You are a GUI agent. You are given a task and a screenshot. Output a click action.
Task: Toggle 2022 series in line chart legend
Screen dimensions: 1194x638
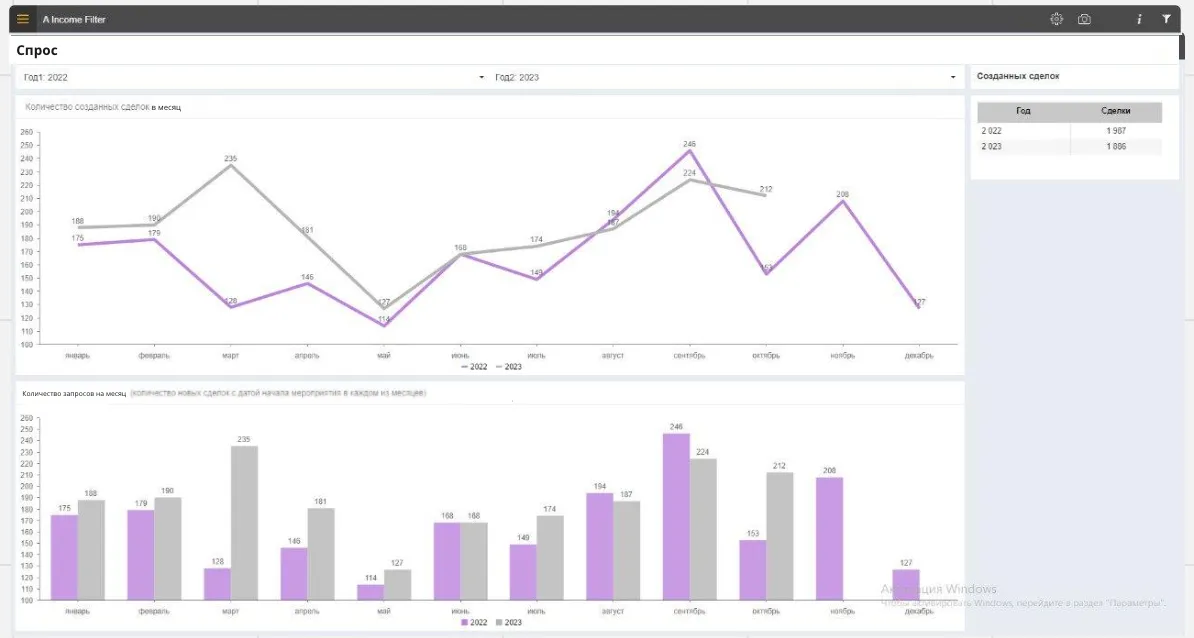(x=474, y=367)
